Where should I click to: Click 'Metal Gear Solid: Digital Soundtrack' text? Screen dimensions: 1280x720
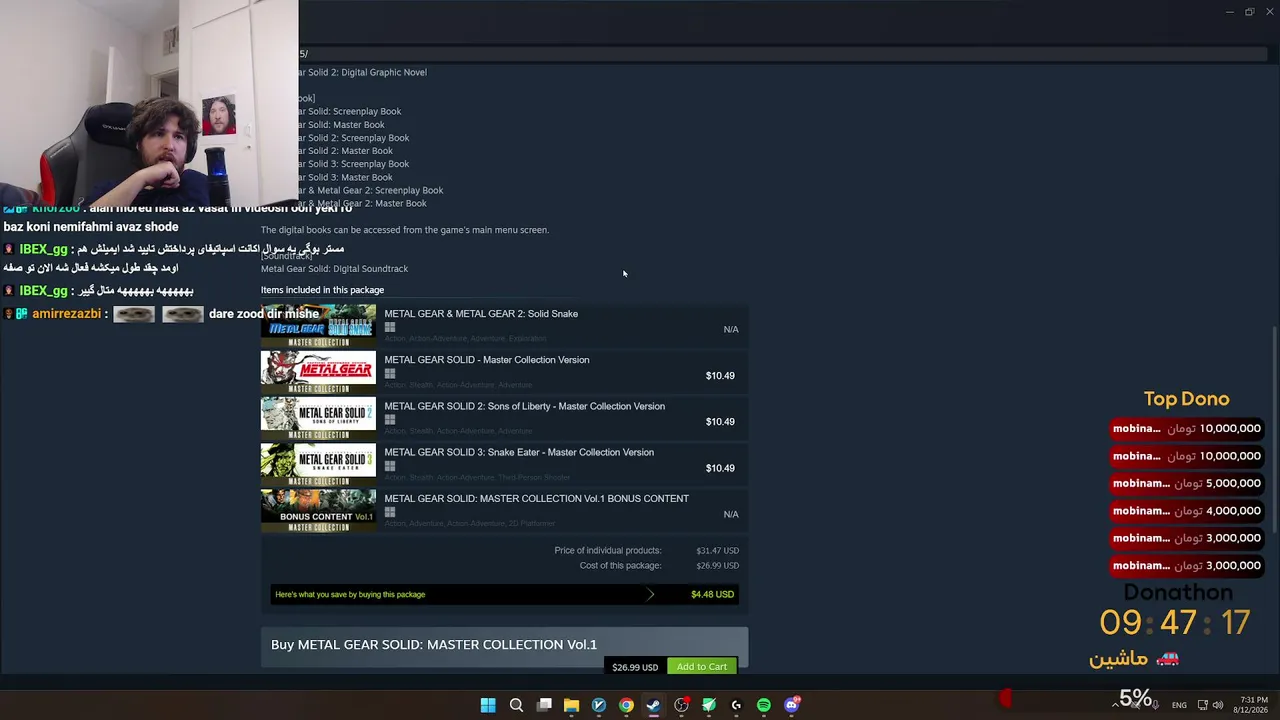point(334,269)
